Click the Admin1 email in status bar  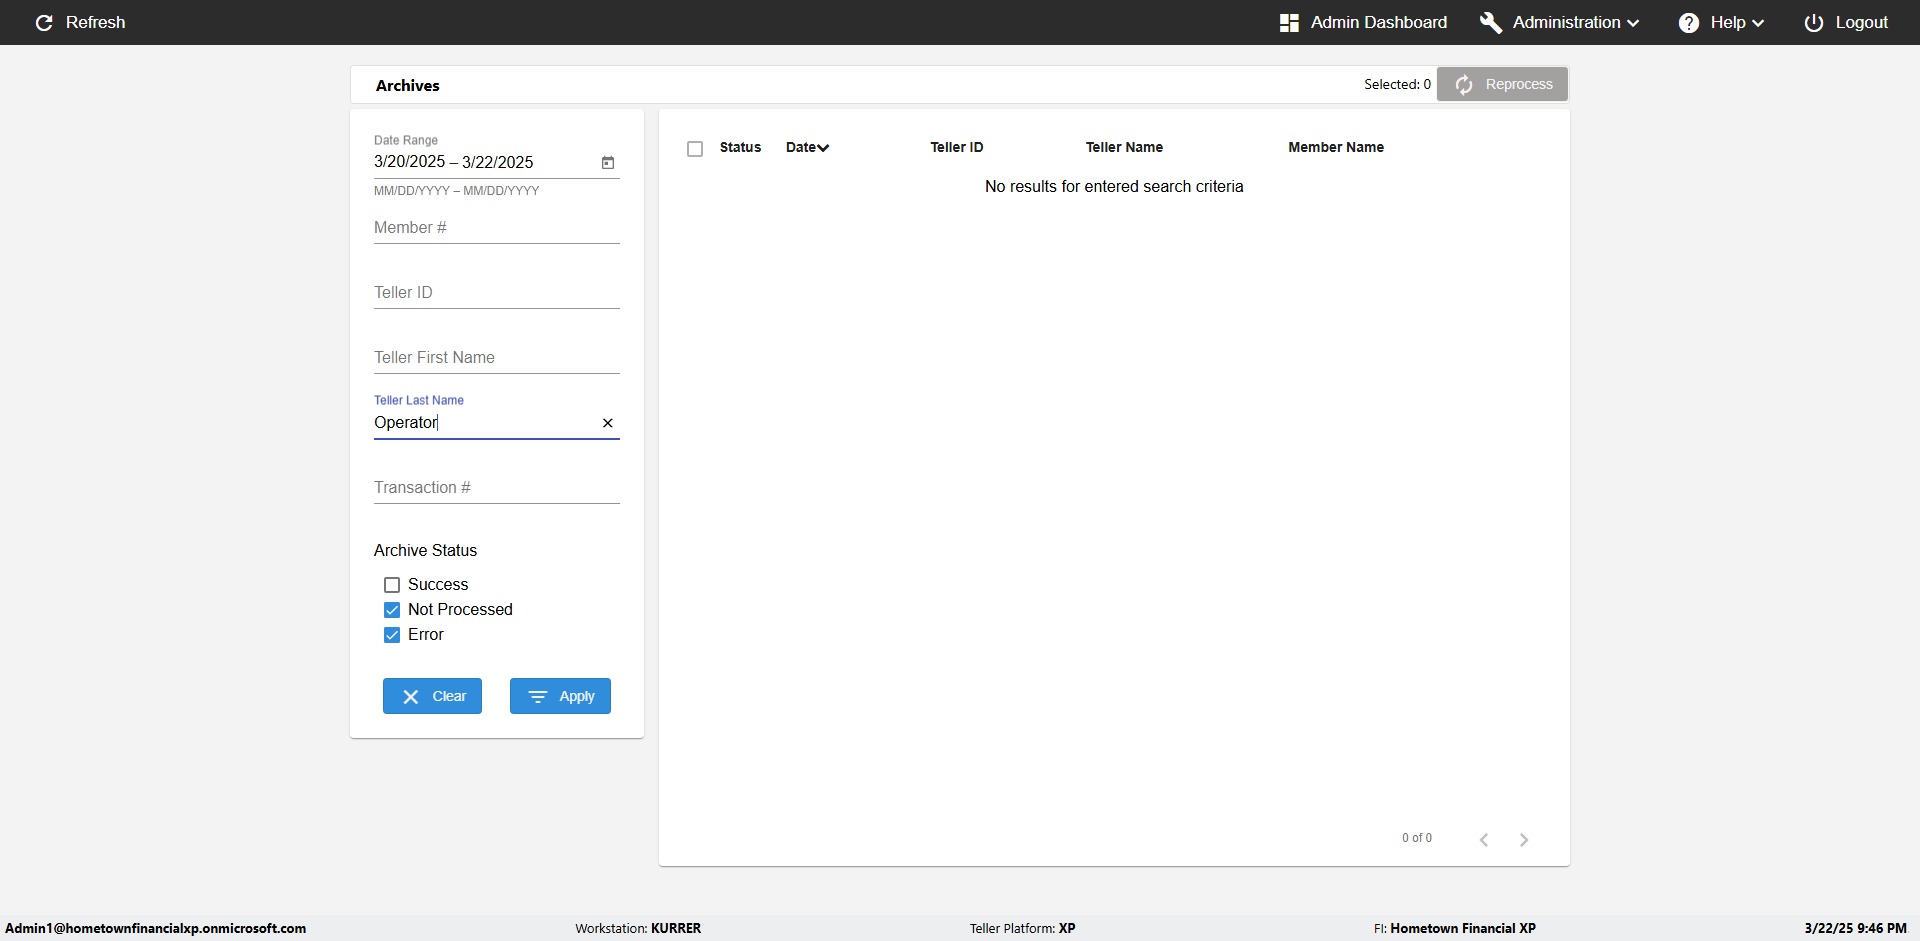(156, 928)
